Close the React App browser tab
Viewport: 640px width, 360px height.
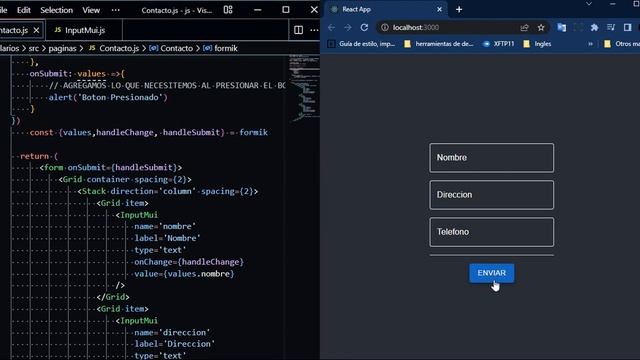(x=440, y=9)
